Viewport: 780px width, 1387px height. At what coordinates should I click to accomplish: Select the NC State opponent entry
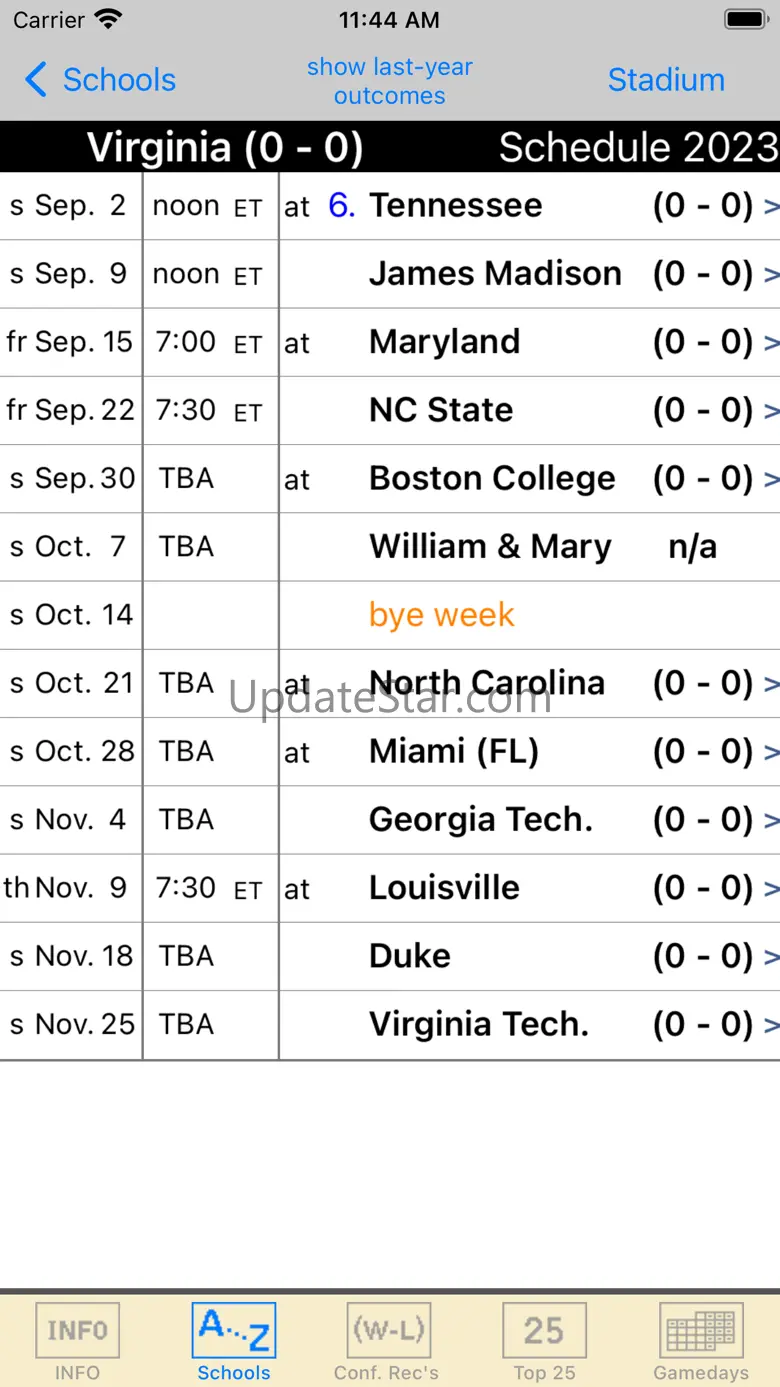(x=441, y=410)
